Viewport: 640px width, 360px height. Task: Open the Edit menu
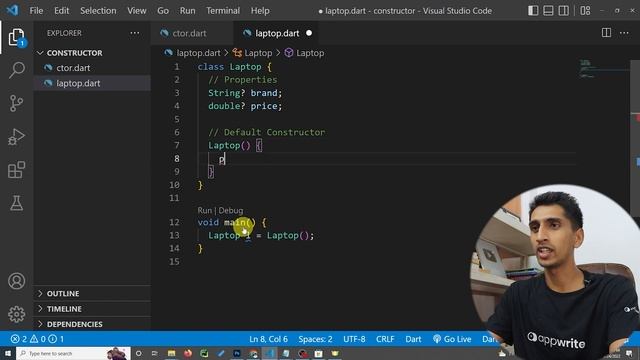tap(62, 11)
